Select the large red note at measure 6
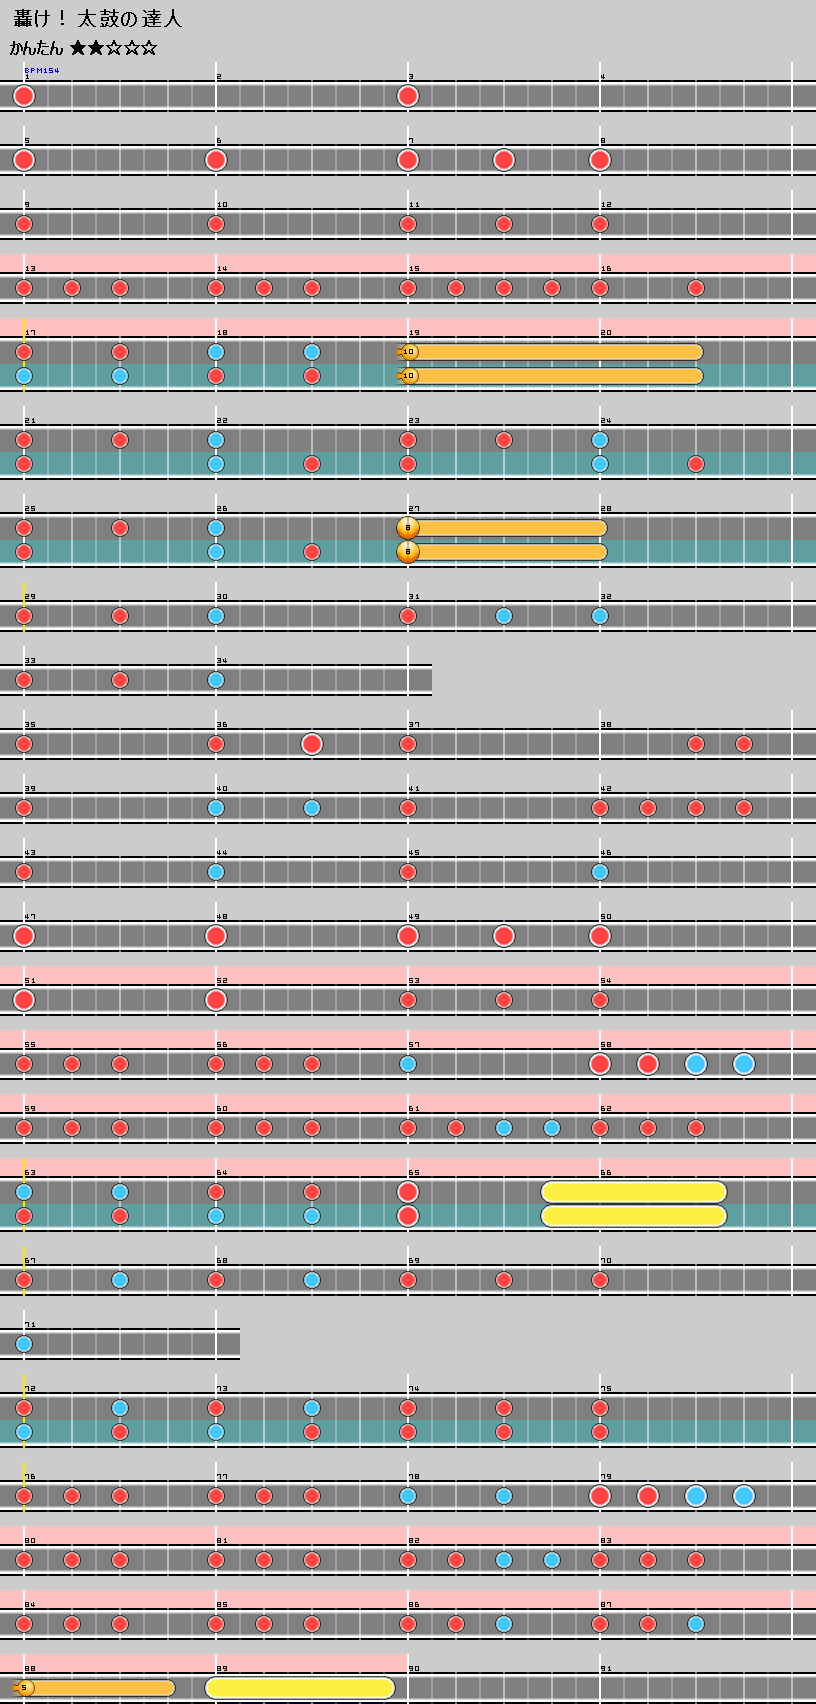816x1704 pixels. point(216,160)
